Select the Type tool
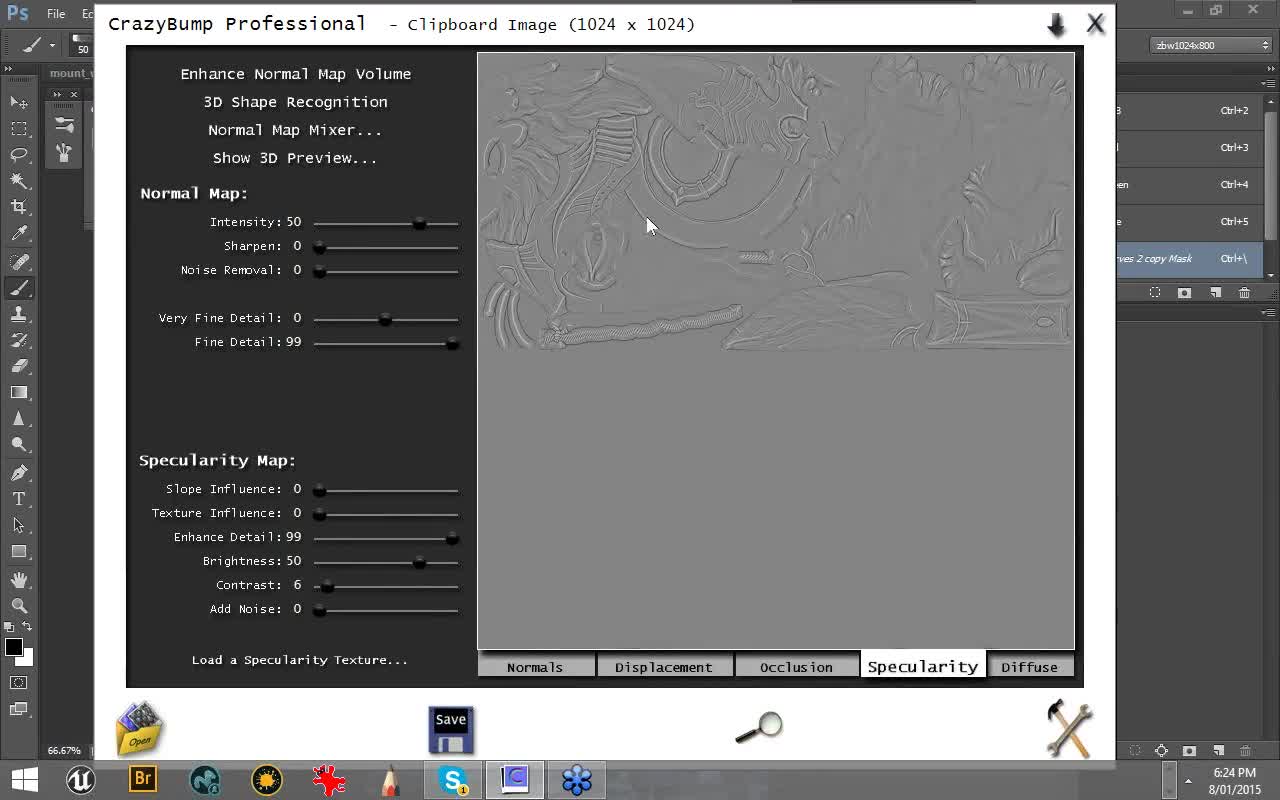1280x800 pixels. click(x=19, y=499)
